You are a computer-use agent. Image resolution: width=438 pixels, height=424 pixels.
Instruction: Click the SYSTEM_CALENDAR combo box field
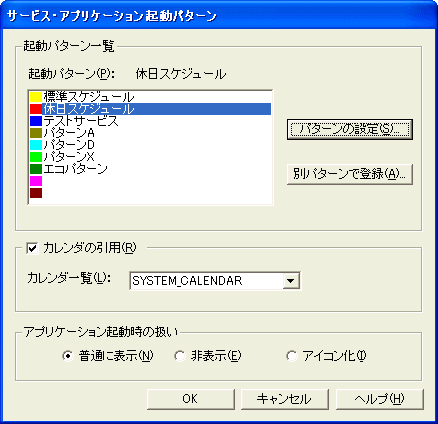click(215, 281)
